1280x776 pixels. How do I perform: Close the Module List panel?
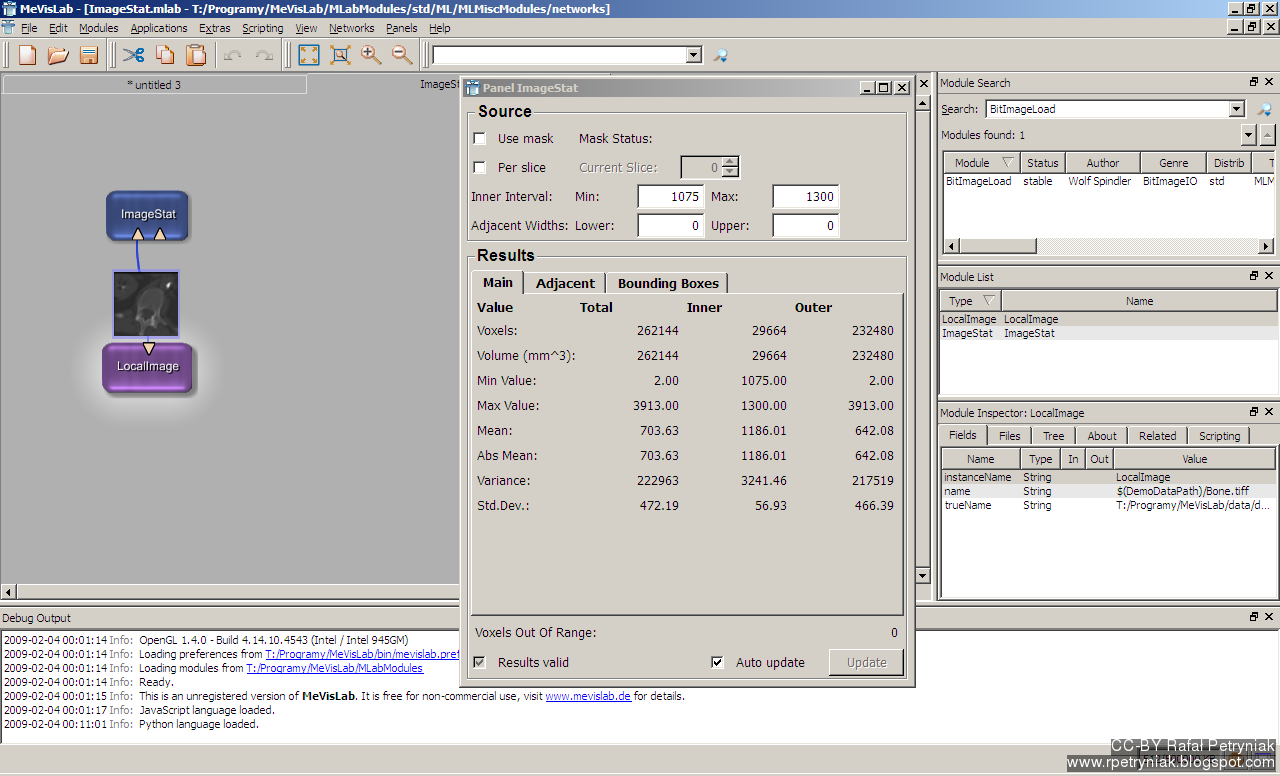click(1269, 276)
